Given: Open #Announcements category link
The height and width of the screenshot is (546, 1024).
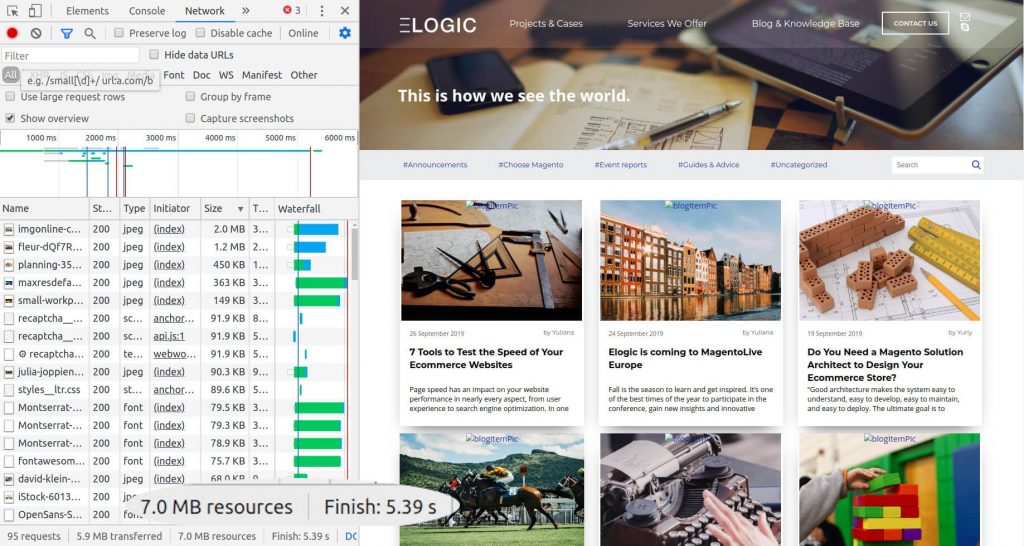Looking at the screenshot, I should (x=435, y=165).
